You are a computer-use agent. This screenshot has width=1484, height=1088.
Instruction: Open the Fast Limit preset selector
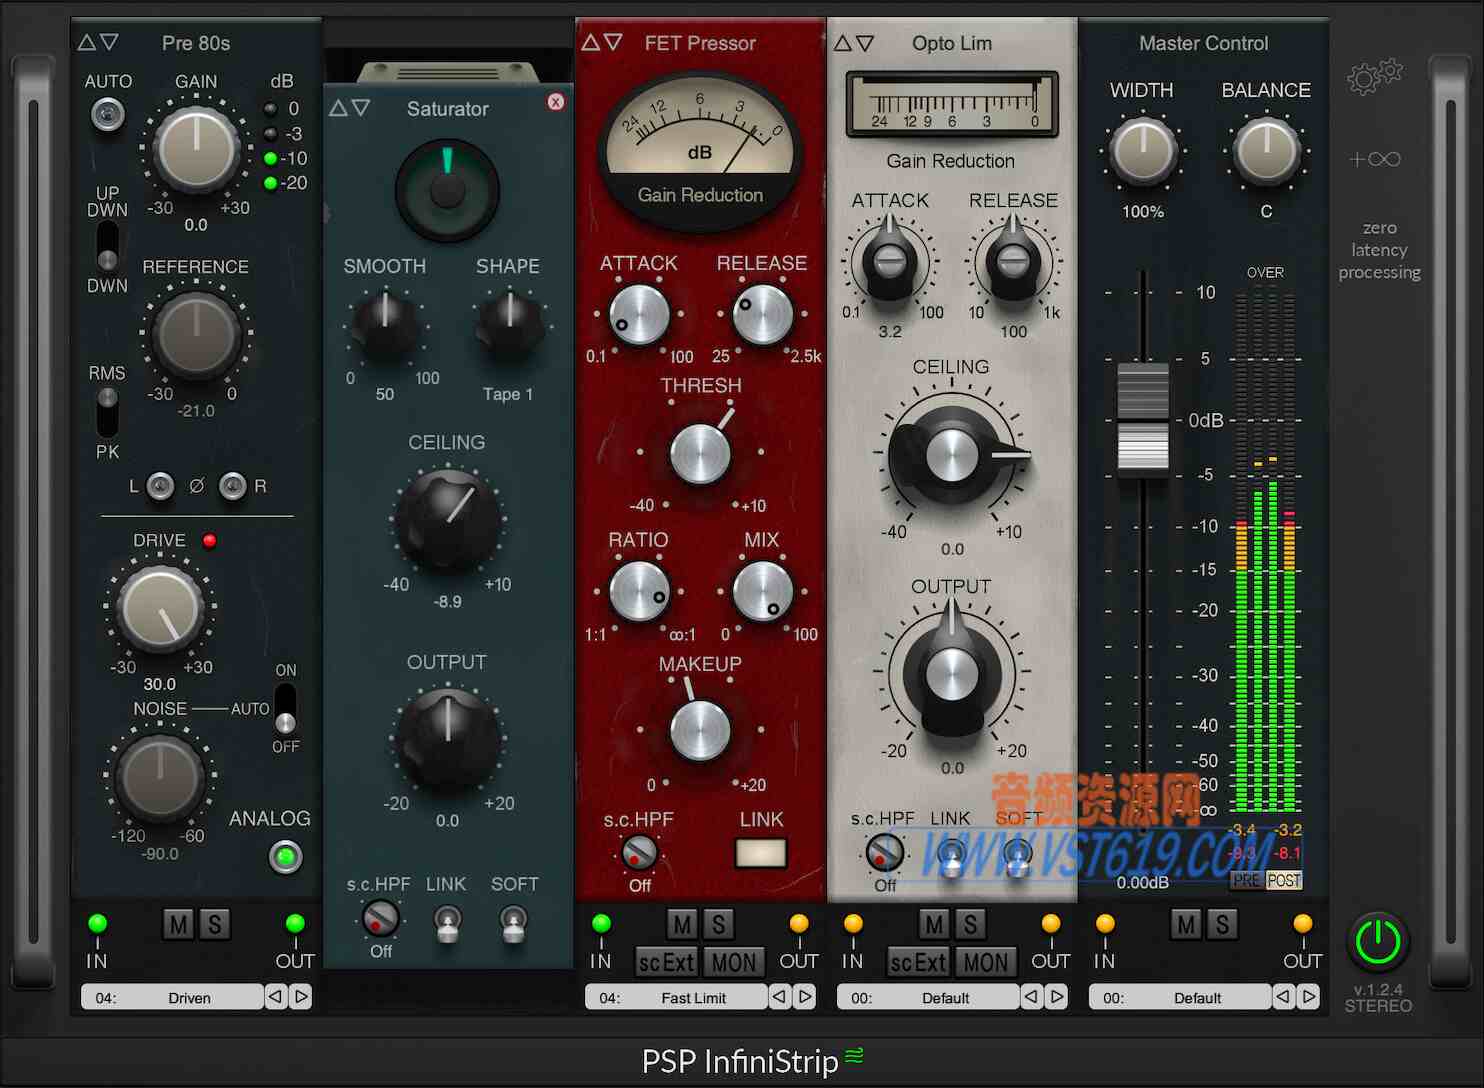(x=676, y=997)
